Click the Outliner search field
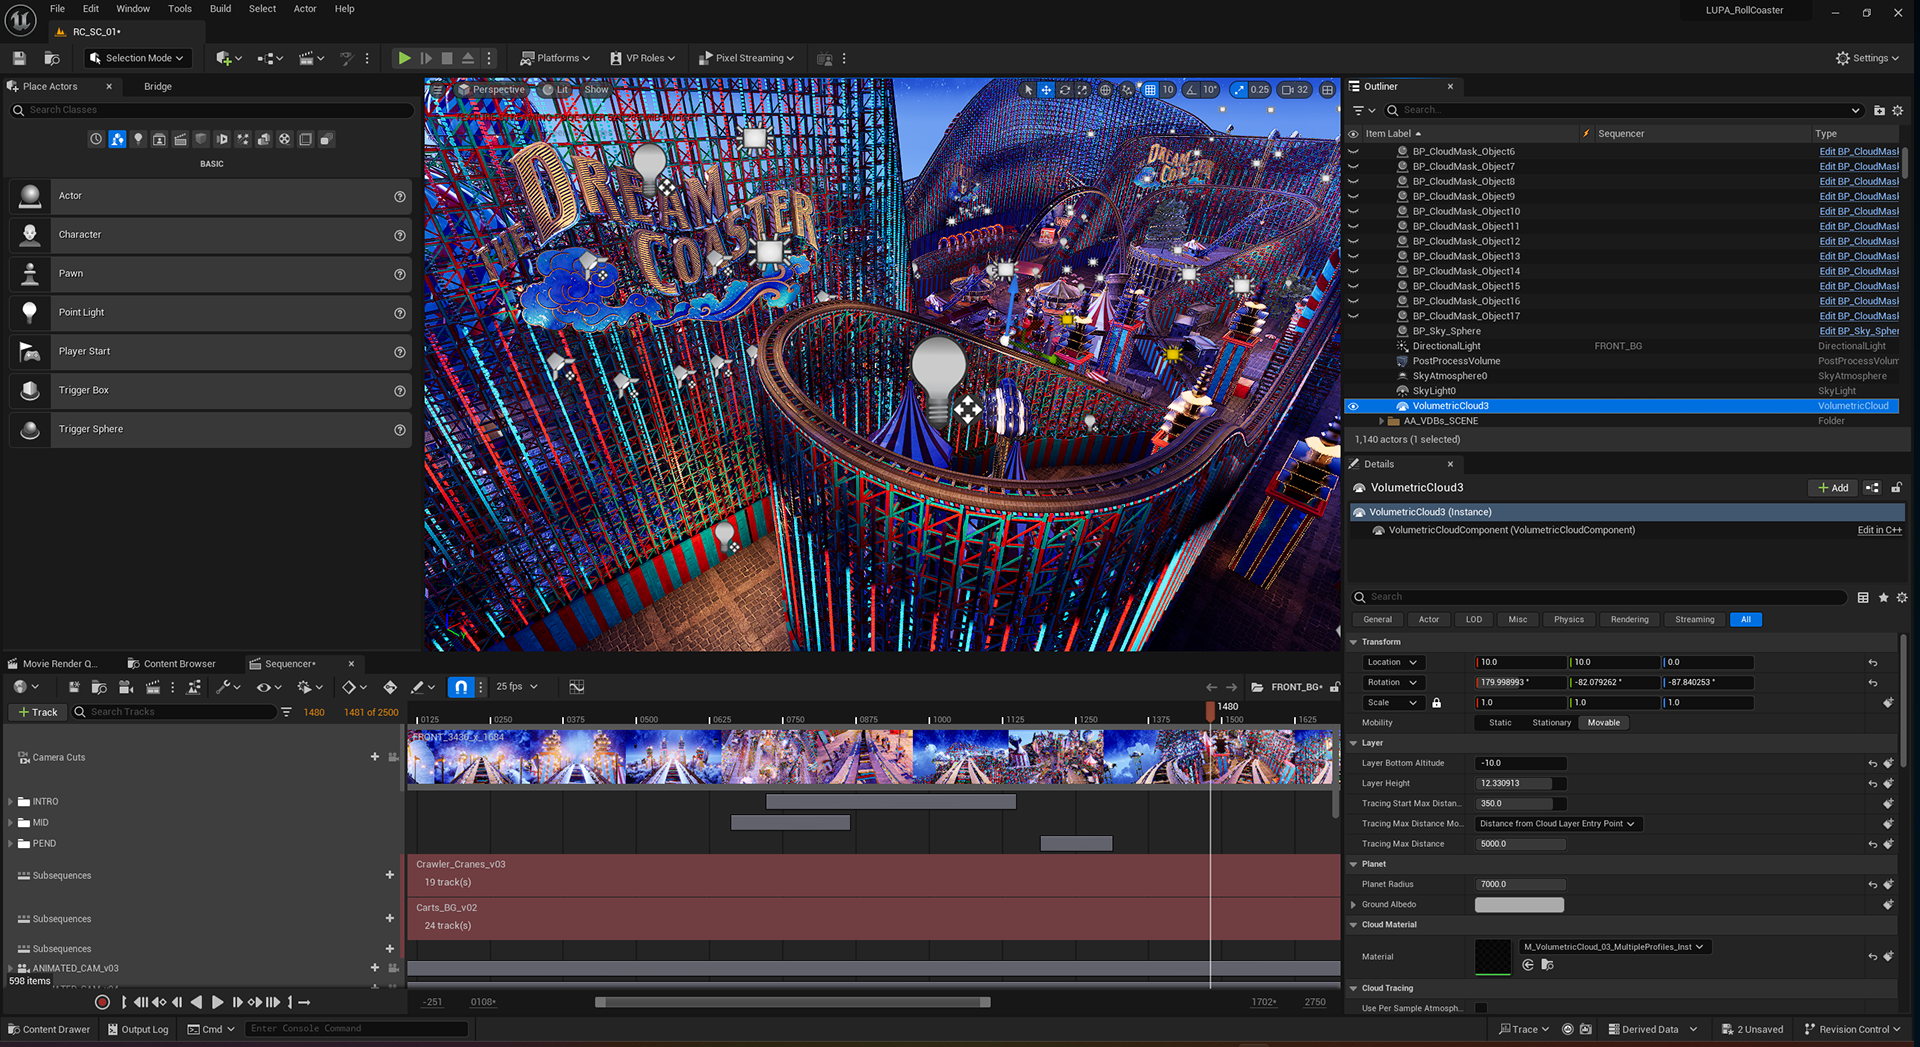The height and width of the screenshot is (1047, 1920). (x=1626, y=110)
